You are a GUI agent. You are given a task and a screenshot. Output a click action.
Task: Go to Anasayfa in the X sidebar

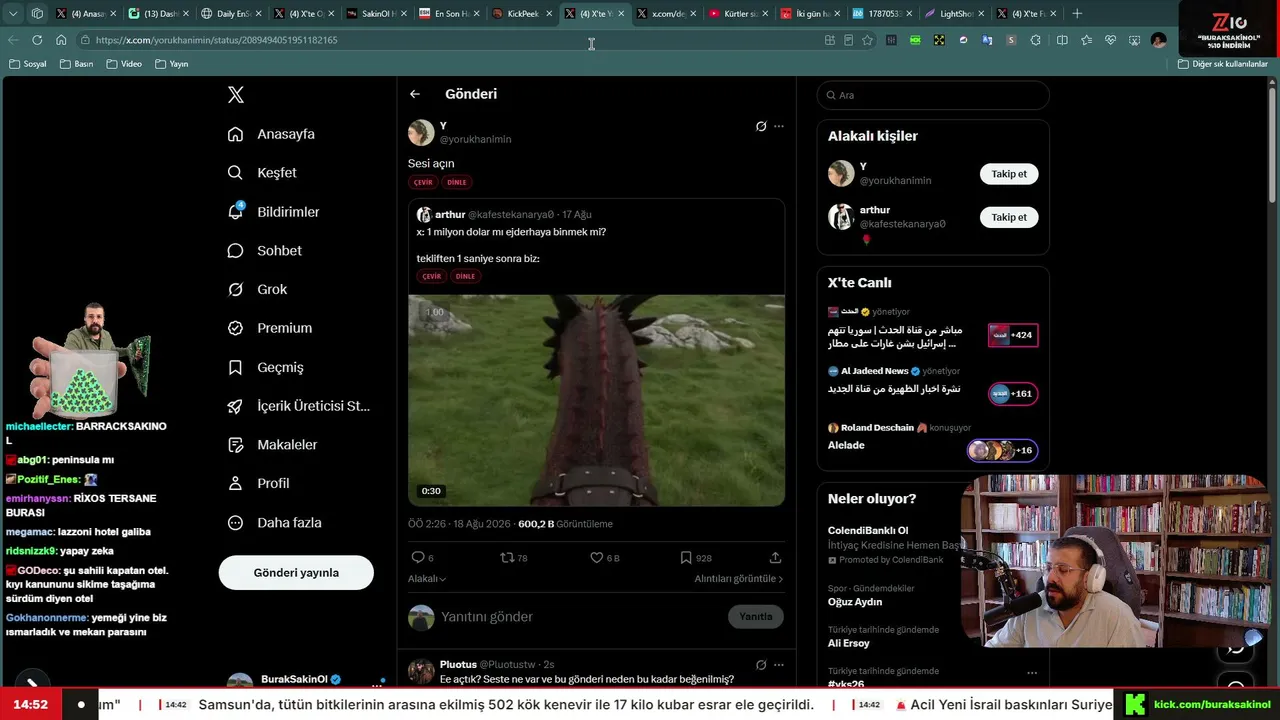(271, 134)
